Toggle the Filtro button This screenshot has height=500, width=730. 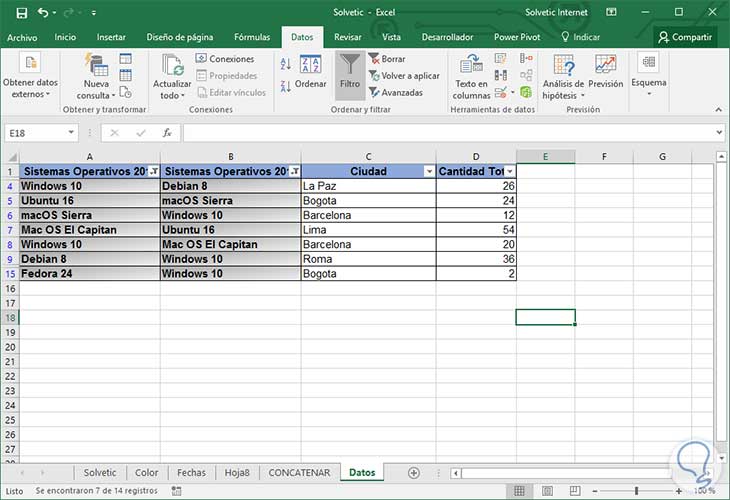350,74
